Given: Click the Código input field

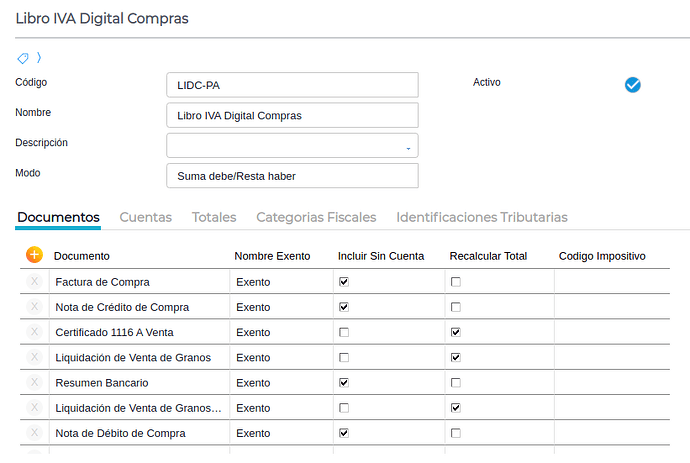Looking at the screenshot, I should click(x=292, y=86).
